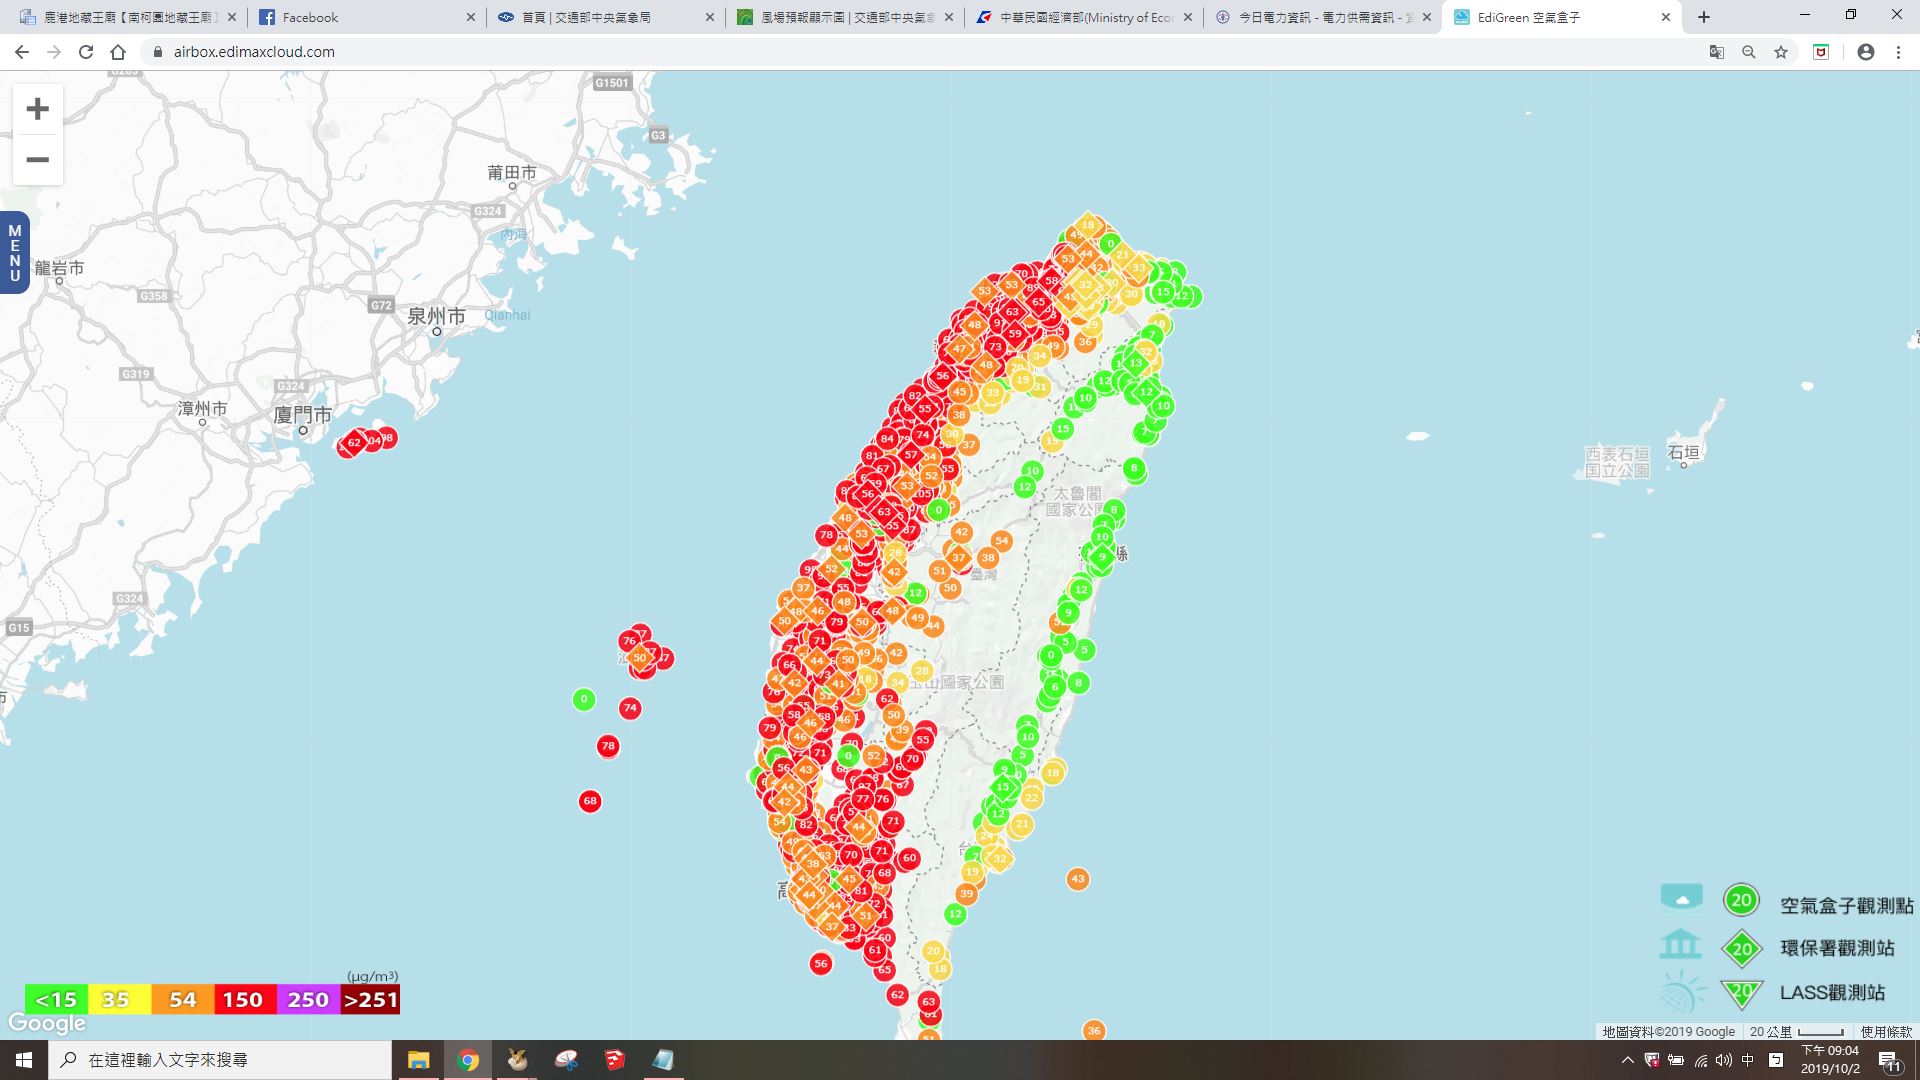Switch to the 鹿港地藏王廟 tab
Screen dimensions: 1920x1080
(x=128, y=17)
